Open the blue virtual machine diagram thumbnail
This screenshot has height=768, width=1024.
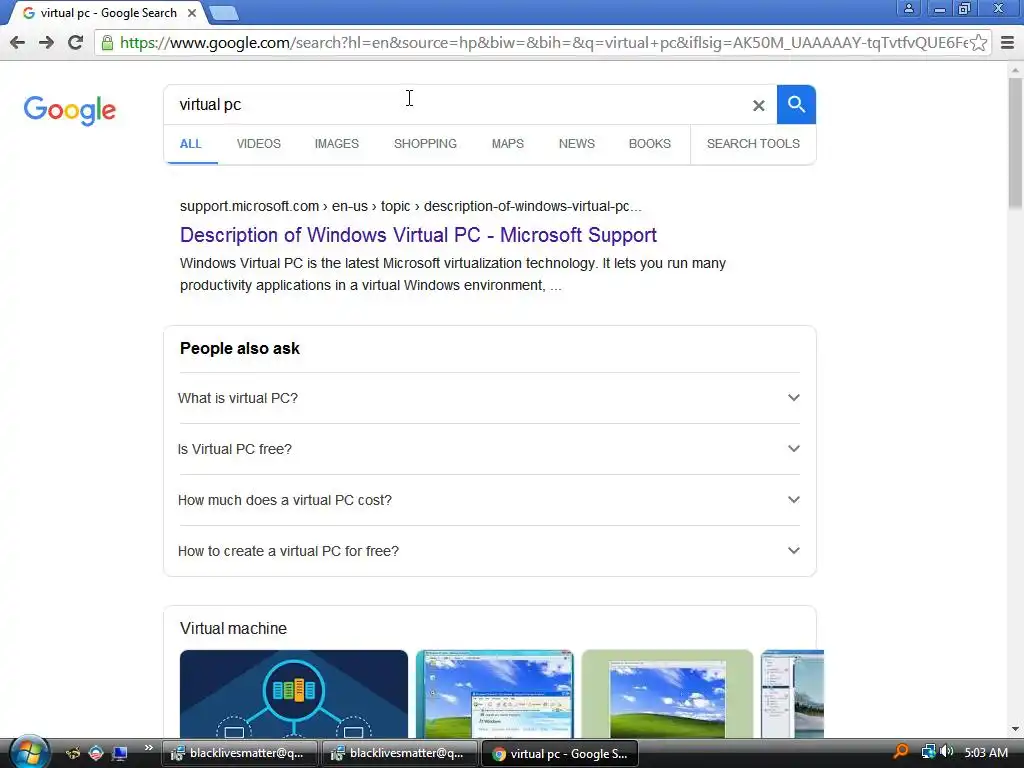pos(294,694)
